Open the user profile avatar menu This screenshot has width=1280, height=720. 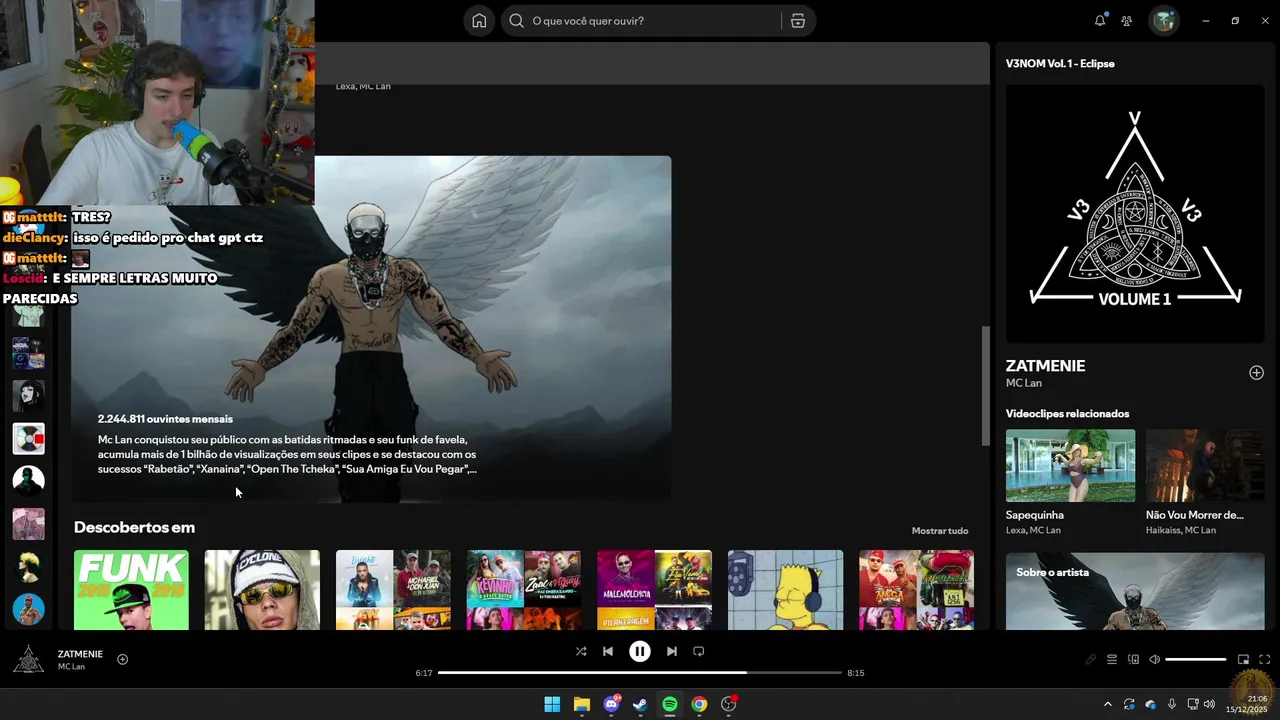tap(1164, 21)
